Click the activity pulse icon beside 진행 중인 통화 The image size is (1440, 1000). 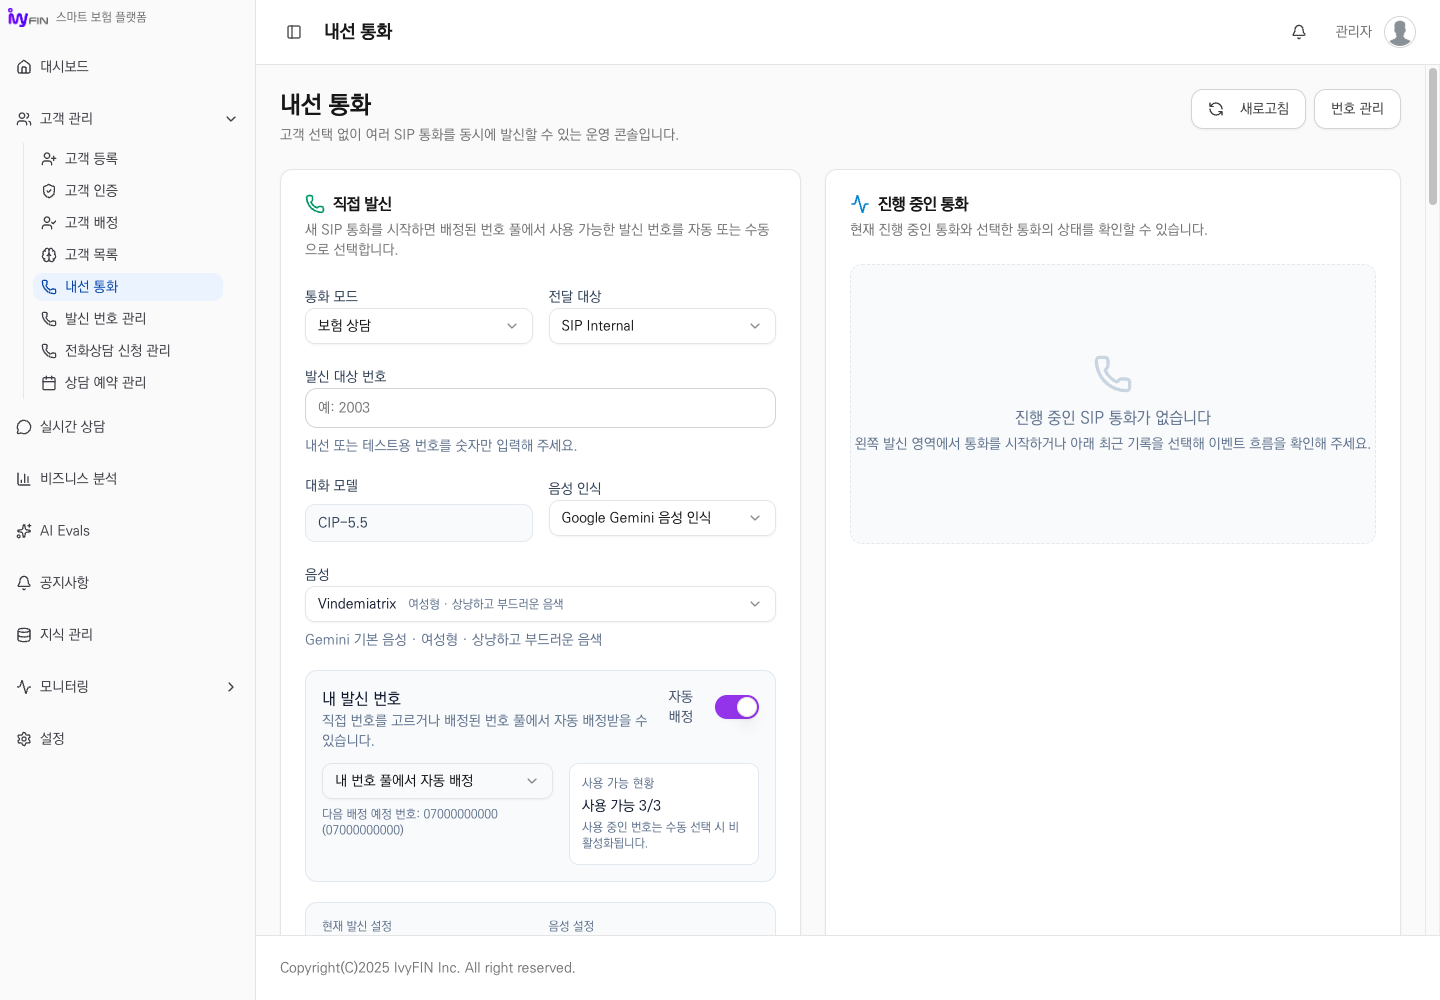coord(860,204)
